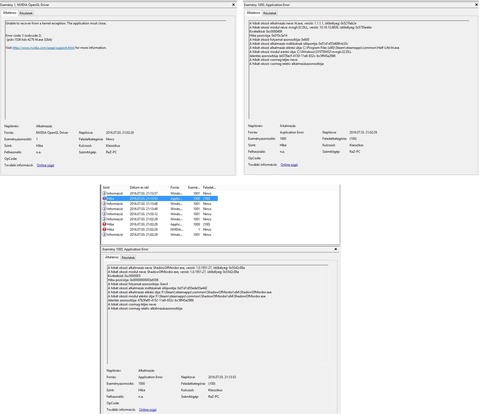
Task: Click first ShadowOfMordor.exe application name line
Action: (x=176, y=268)
